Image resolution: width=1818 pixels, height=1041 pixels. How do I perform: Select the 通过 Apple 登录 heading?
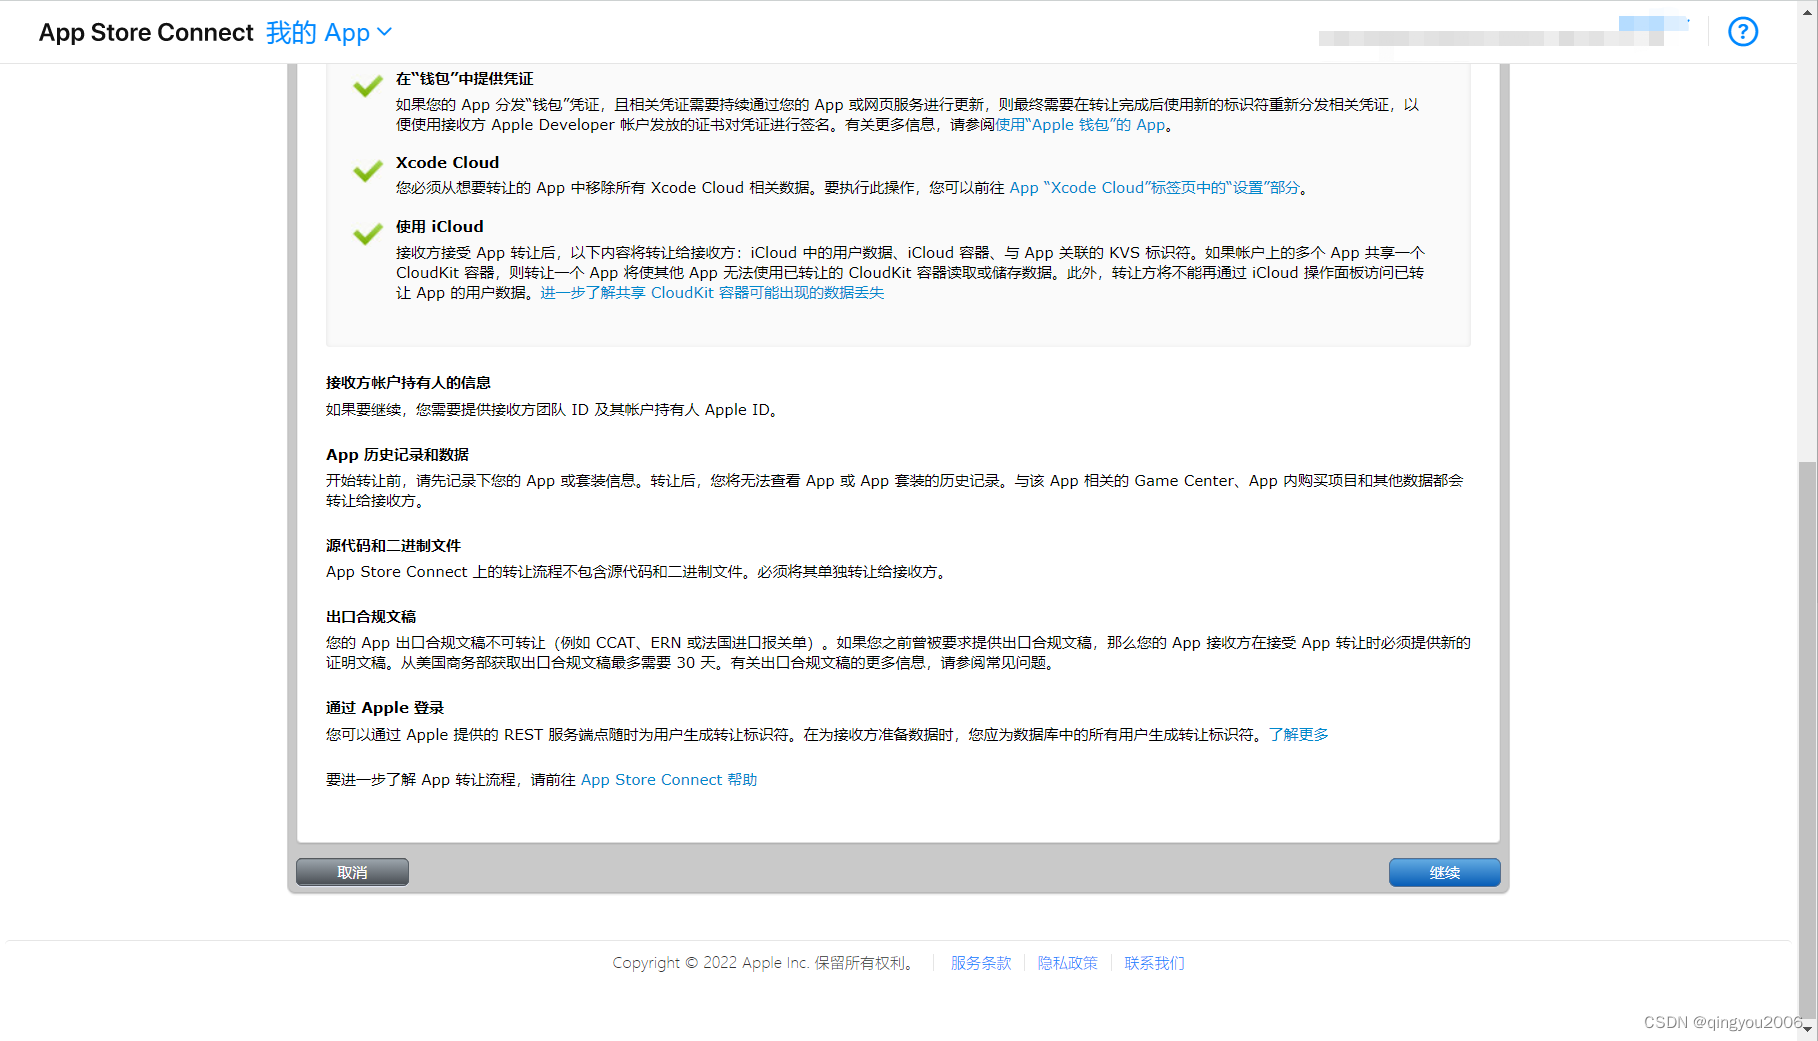385,708
